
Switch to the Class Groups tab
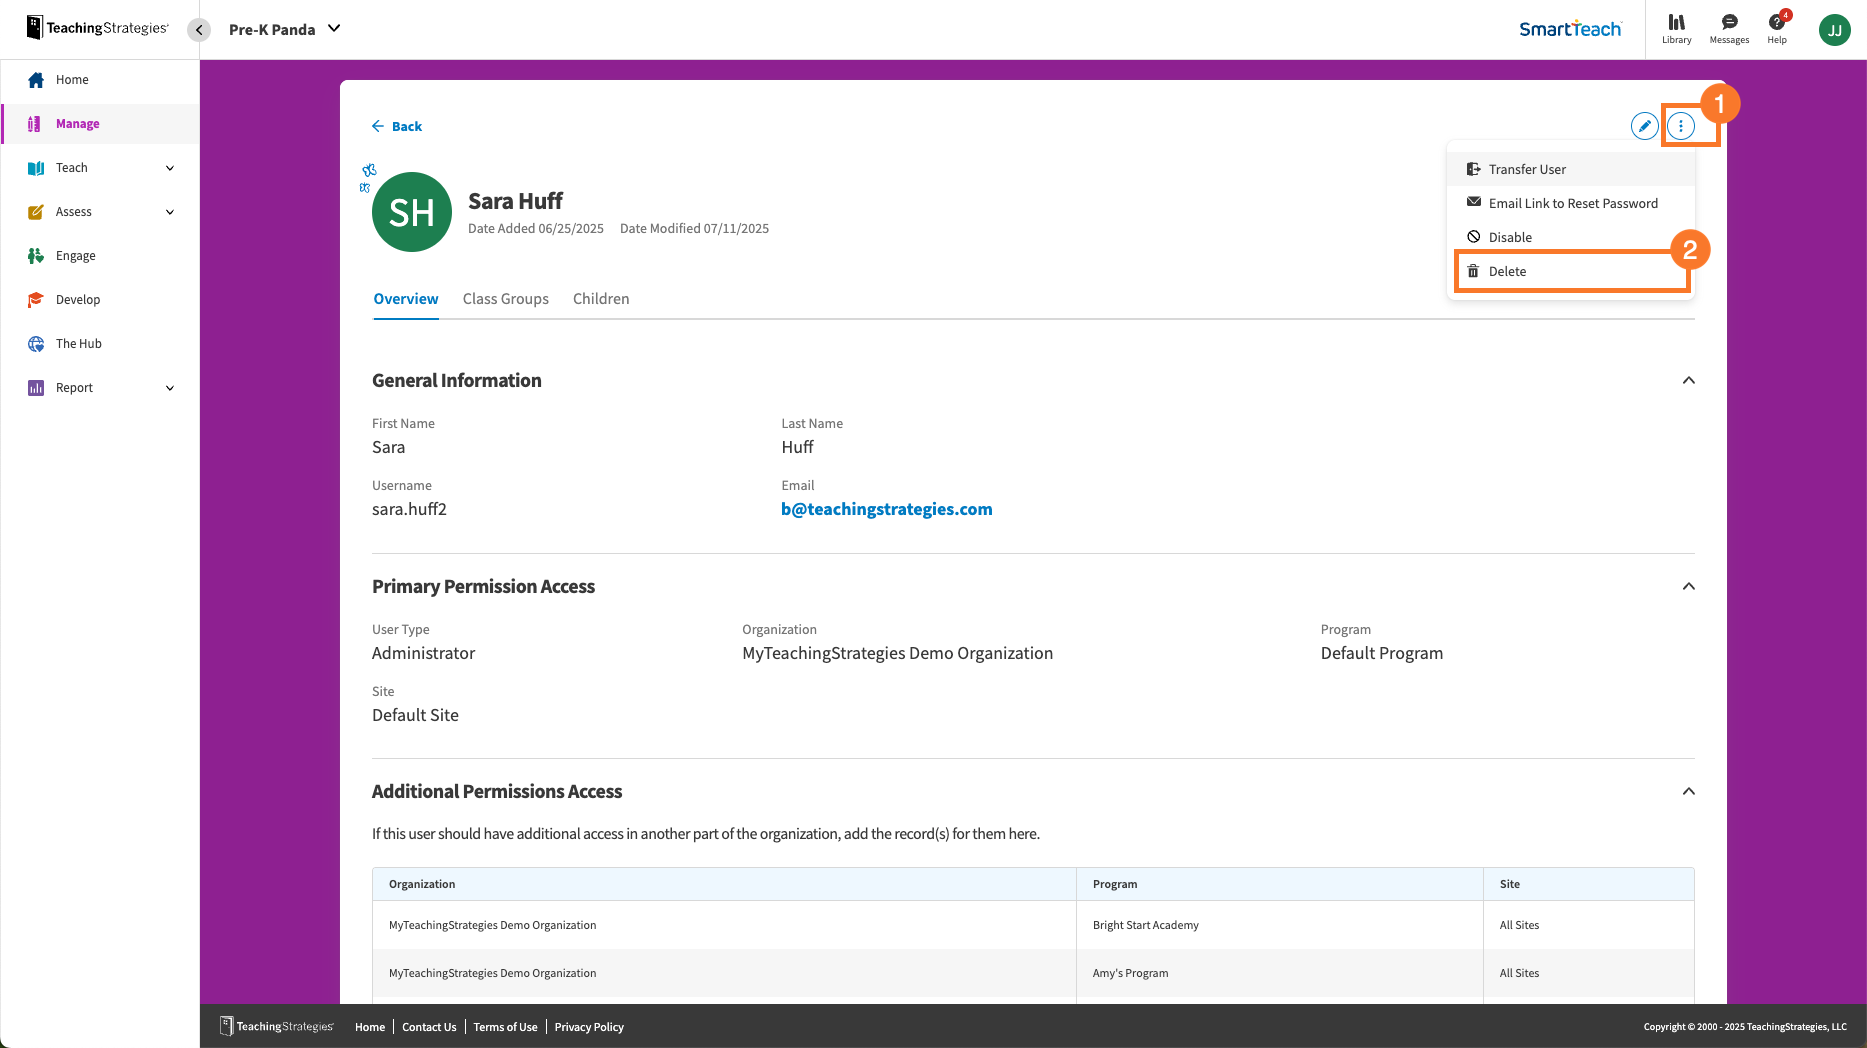pos(505,298)
